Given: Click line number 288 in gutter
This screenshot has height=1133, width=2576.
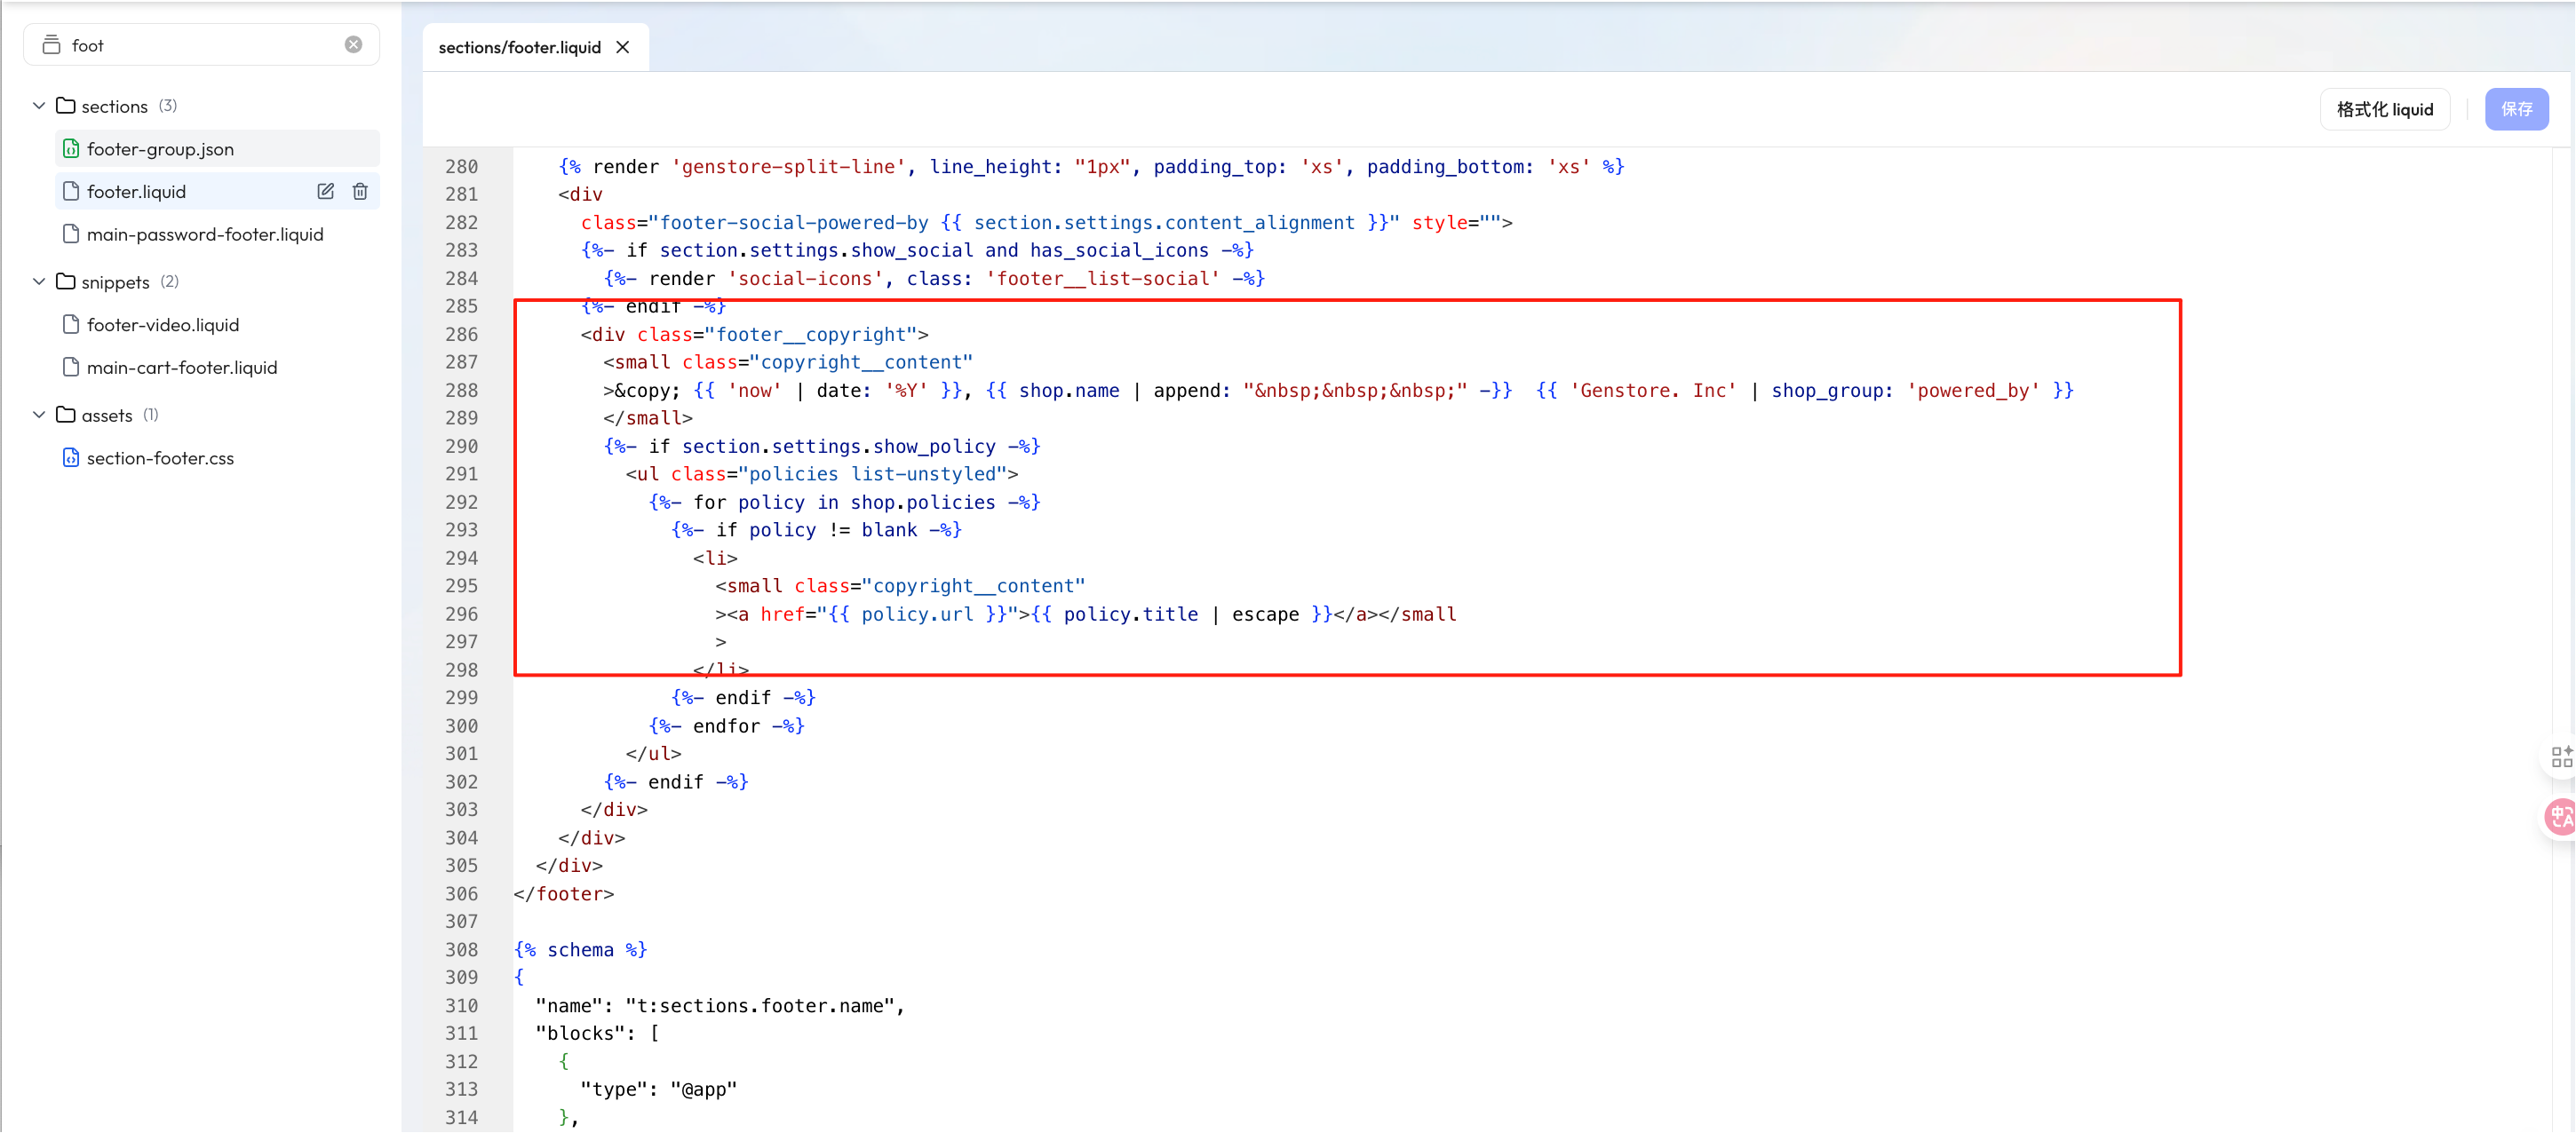Looking at the screenshot, I should [x=461, y=390].
